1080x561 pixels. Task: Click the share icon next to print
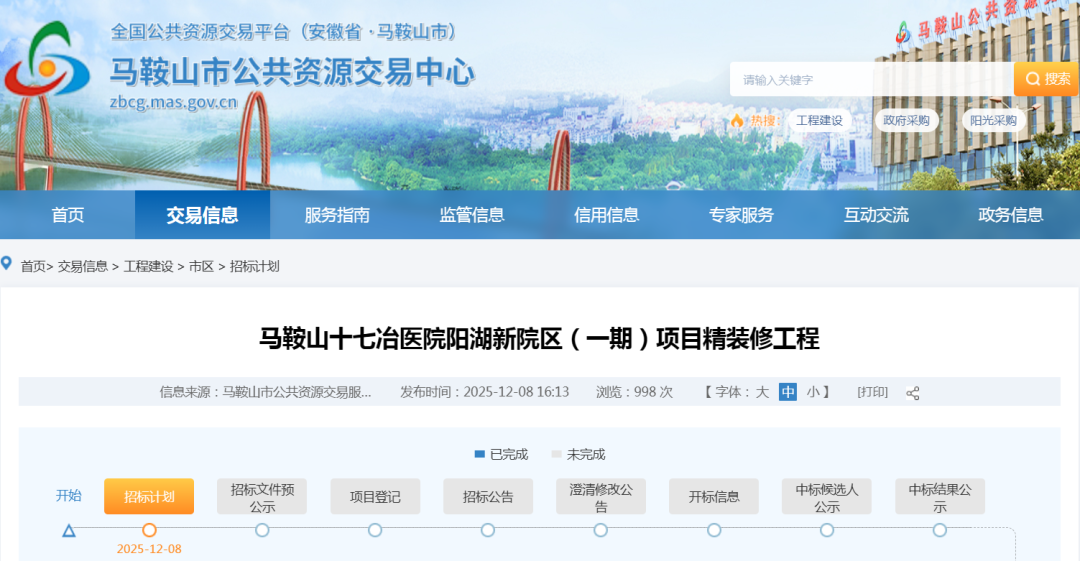click(x=913, y=393)
